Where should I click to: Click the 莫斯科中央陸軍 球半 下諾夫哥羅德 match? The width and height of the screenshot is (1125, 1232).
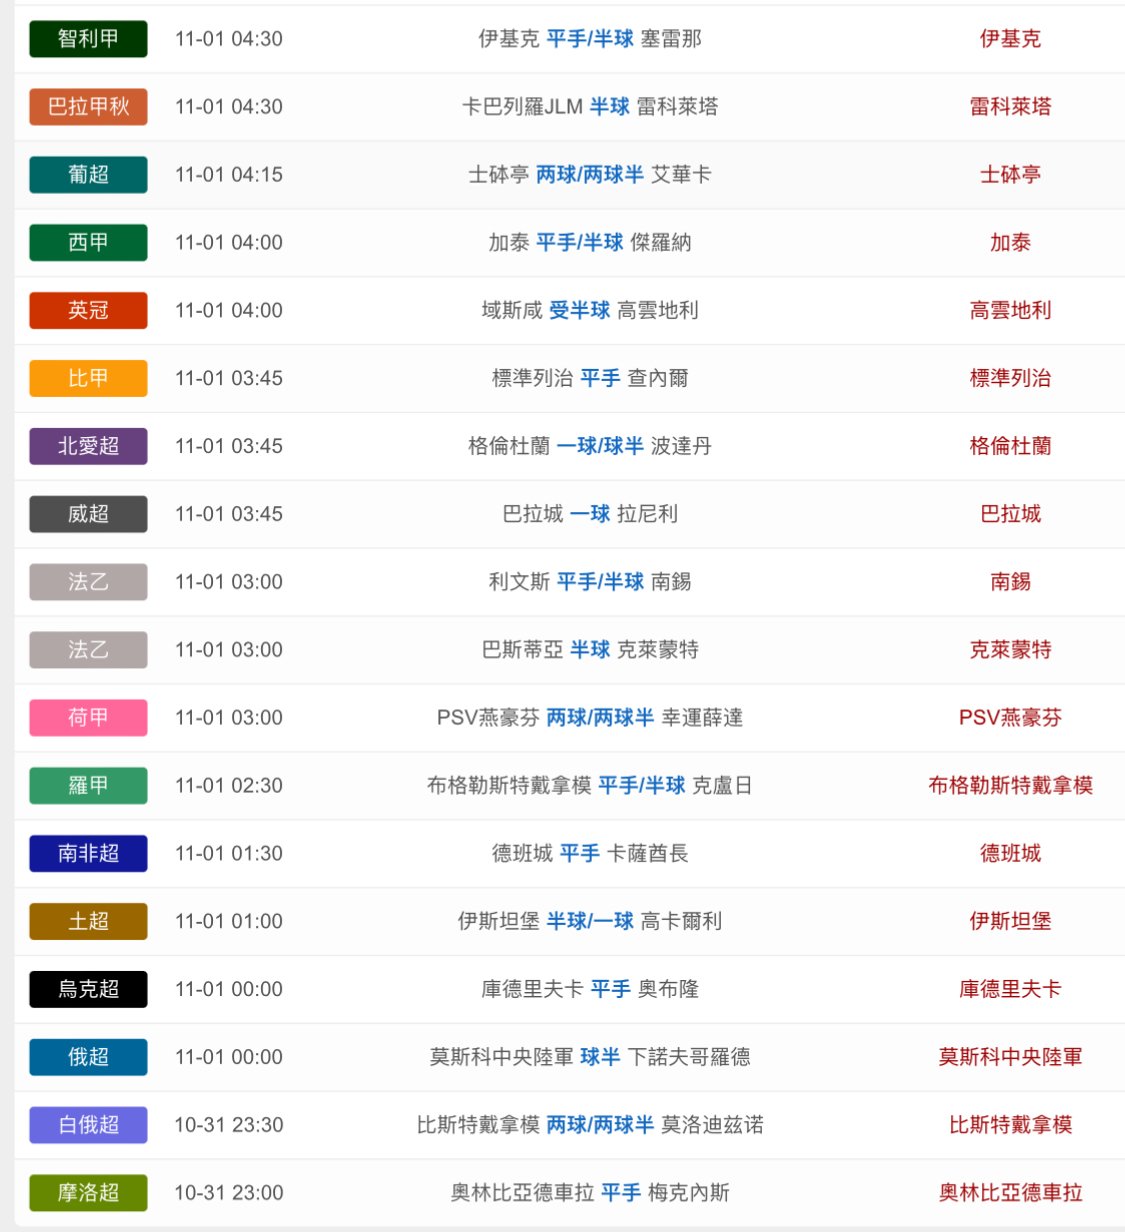click(589, 1057)
